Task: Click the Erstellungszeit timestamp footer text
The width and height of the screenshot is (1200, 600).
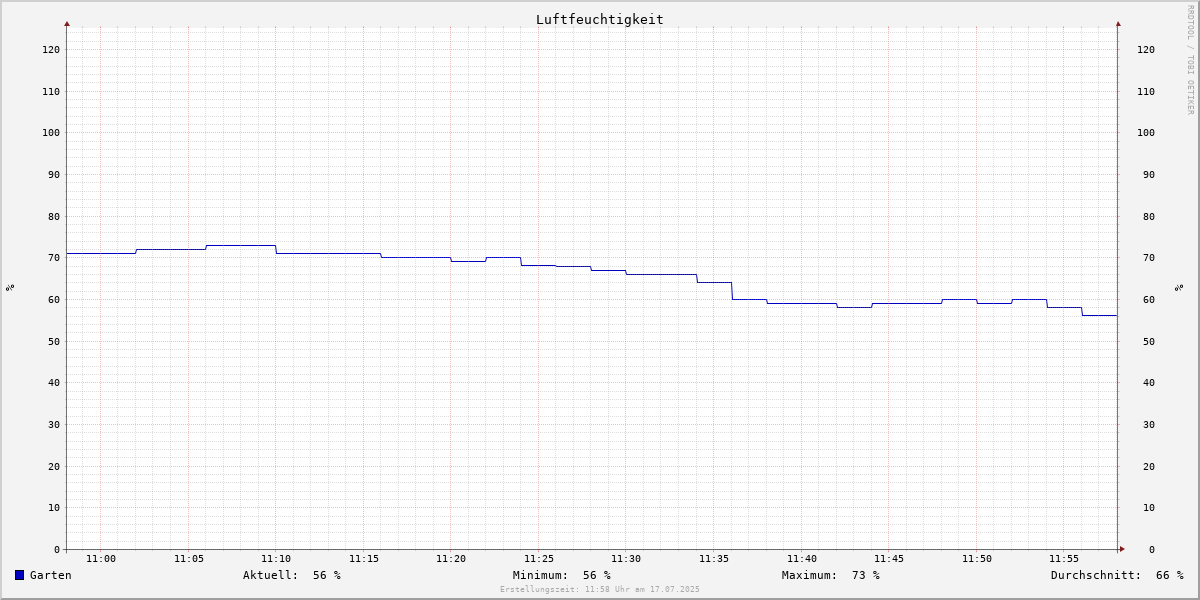Action: pyautogui.click(x=600, y=589)
